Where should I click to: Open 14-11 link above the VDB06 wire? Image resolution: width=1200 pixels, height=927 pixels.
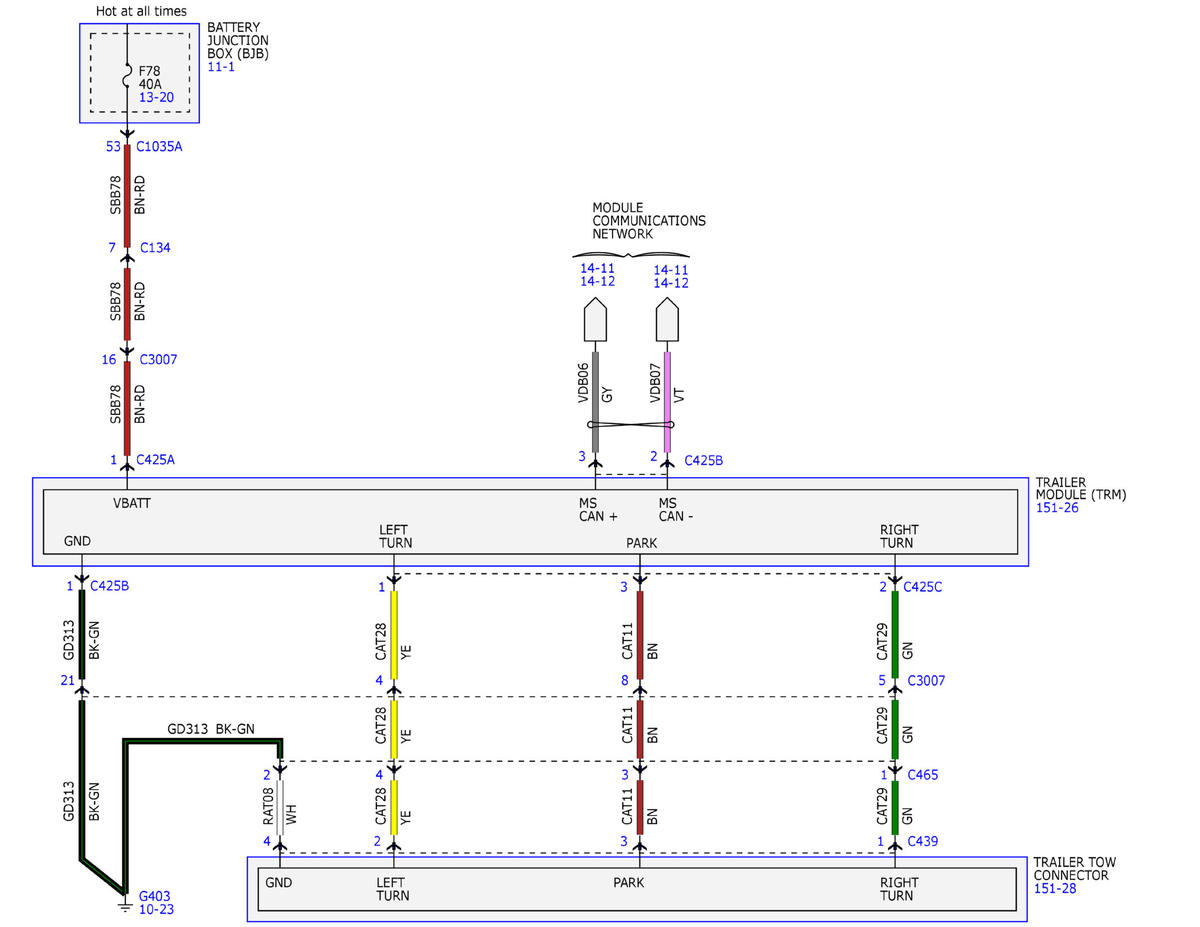(597, 268)
